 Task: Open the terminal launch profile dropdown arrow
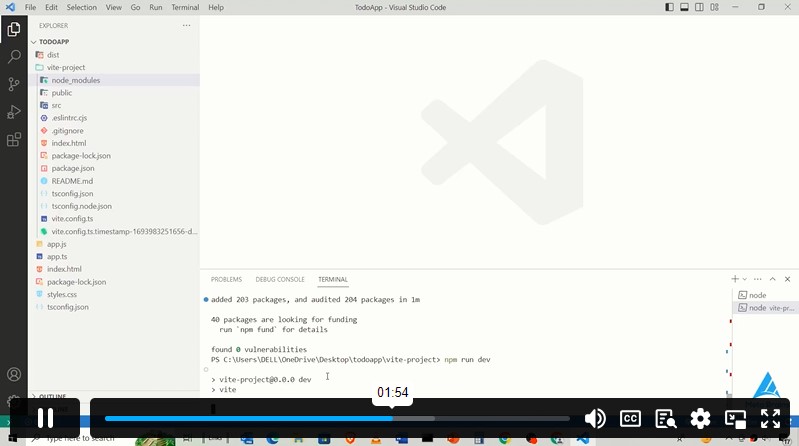point(744,279)
